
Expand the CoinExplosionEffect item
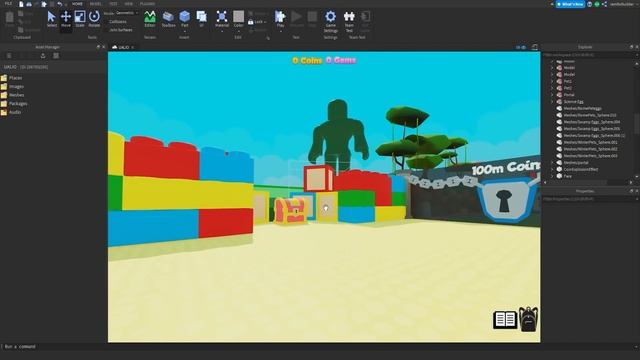552,169
